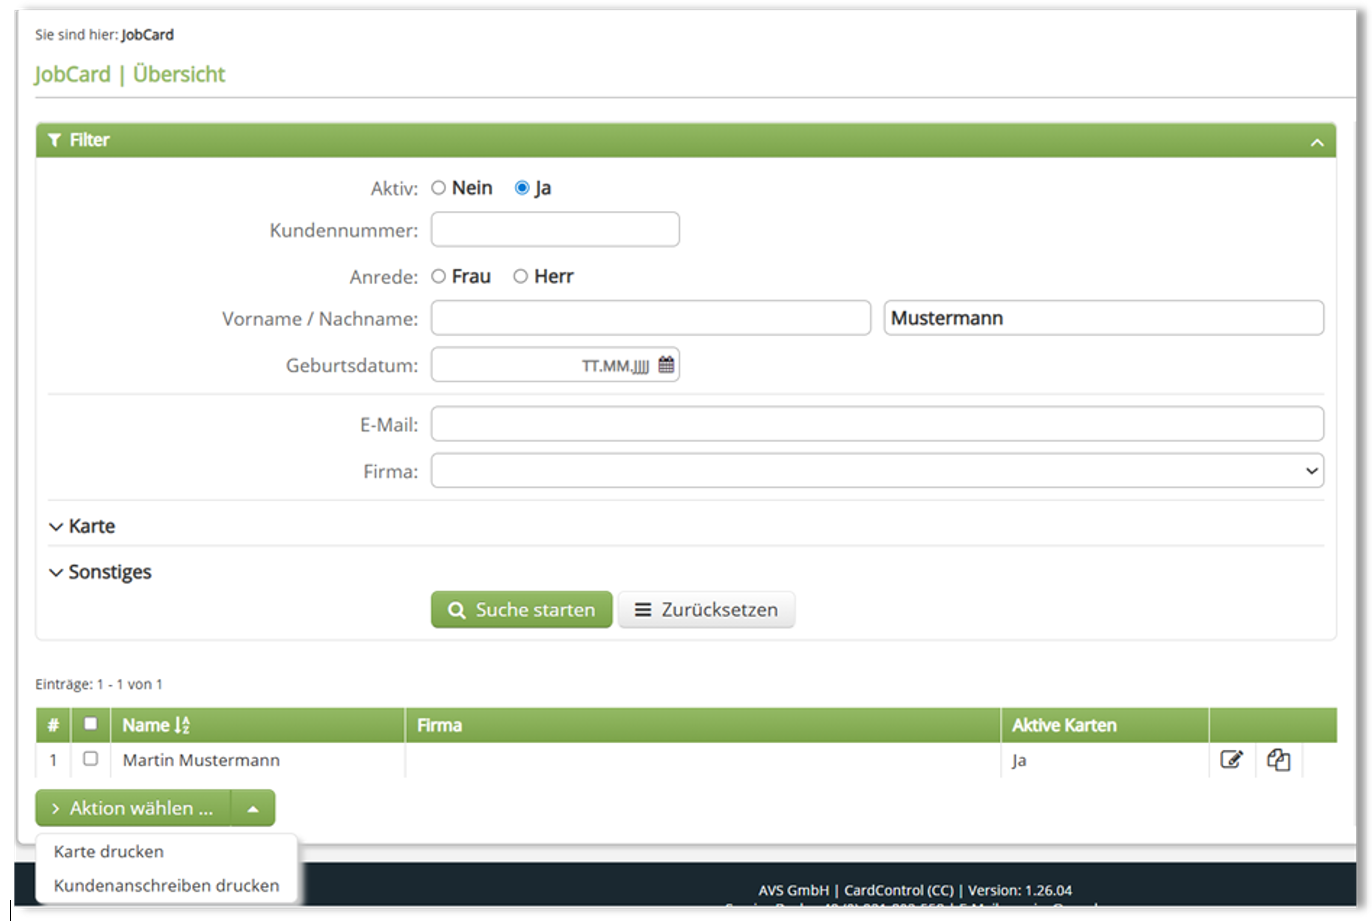Click the Aktion wählen caret arrow
1372x921 pixels.
[253, 809]
